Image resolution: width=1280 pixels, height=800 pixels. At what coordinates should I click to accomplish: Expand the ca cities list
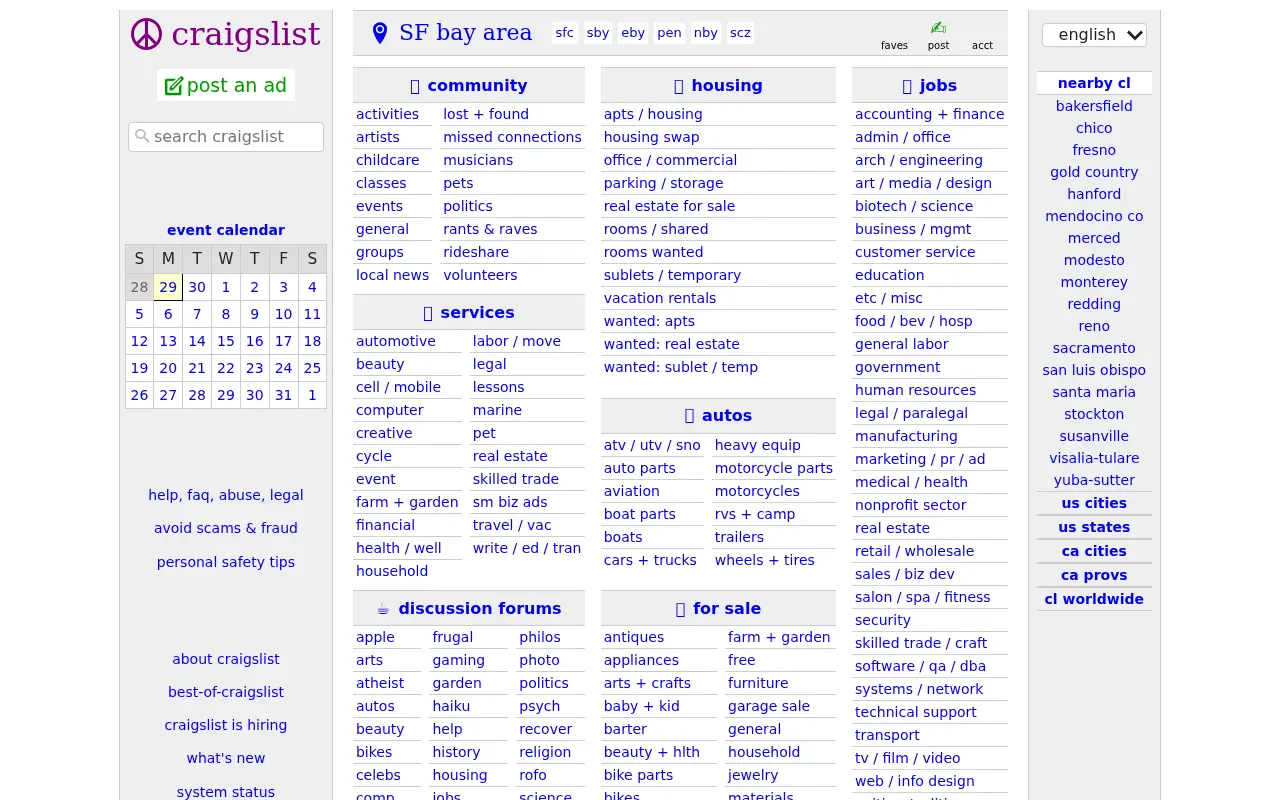1094,551
